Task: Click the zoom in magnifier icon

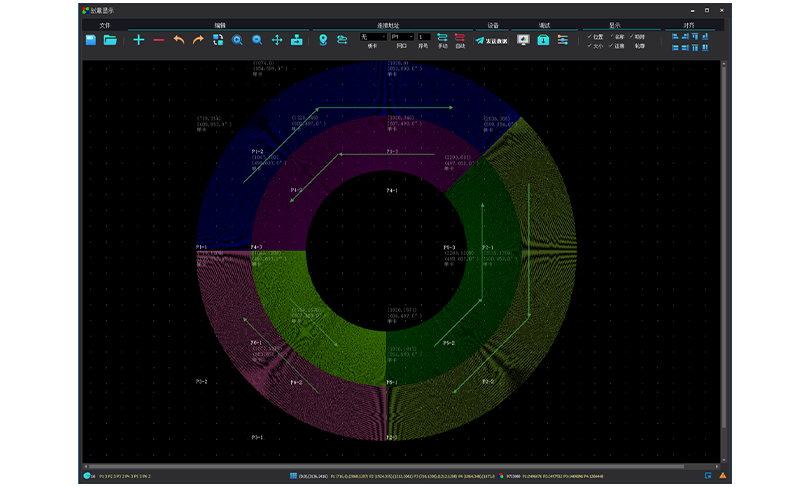Action: (x=238, y=40)
